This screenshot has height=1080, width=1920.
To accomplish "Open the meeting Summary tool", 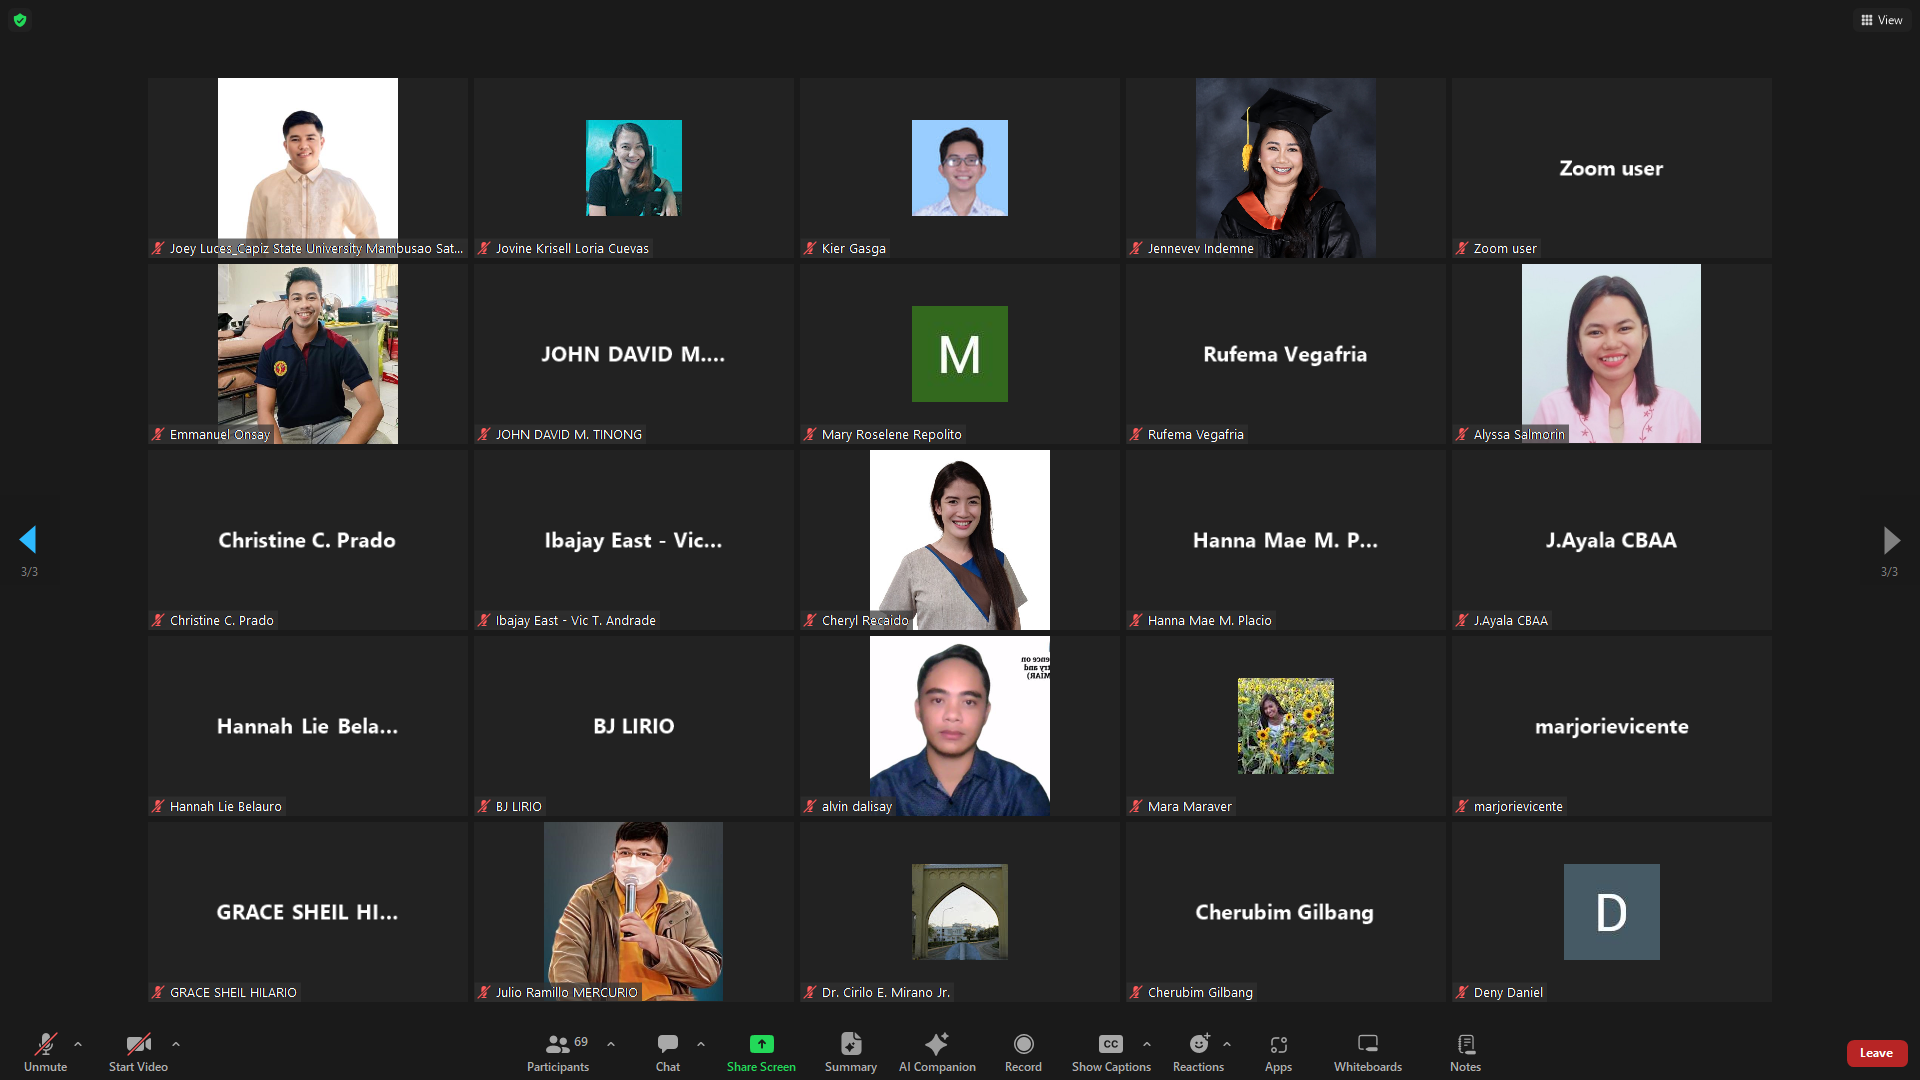I will 850,1052.
